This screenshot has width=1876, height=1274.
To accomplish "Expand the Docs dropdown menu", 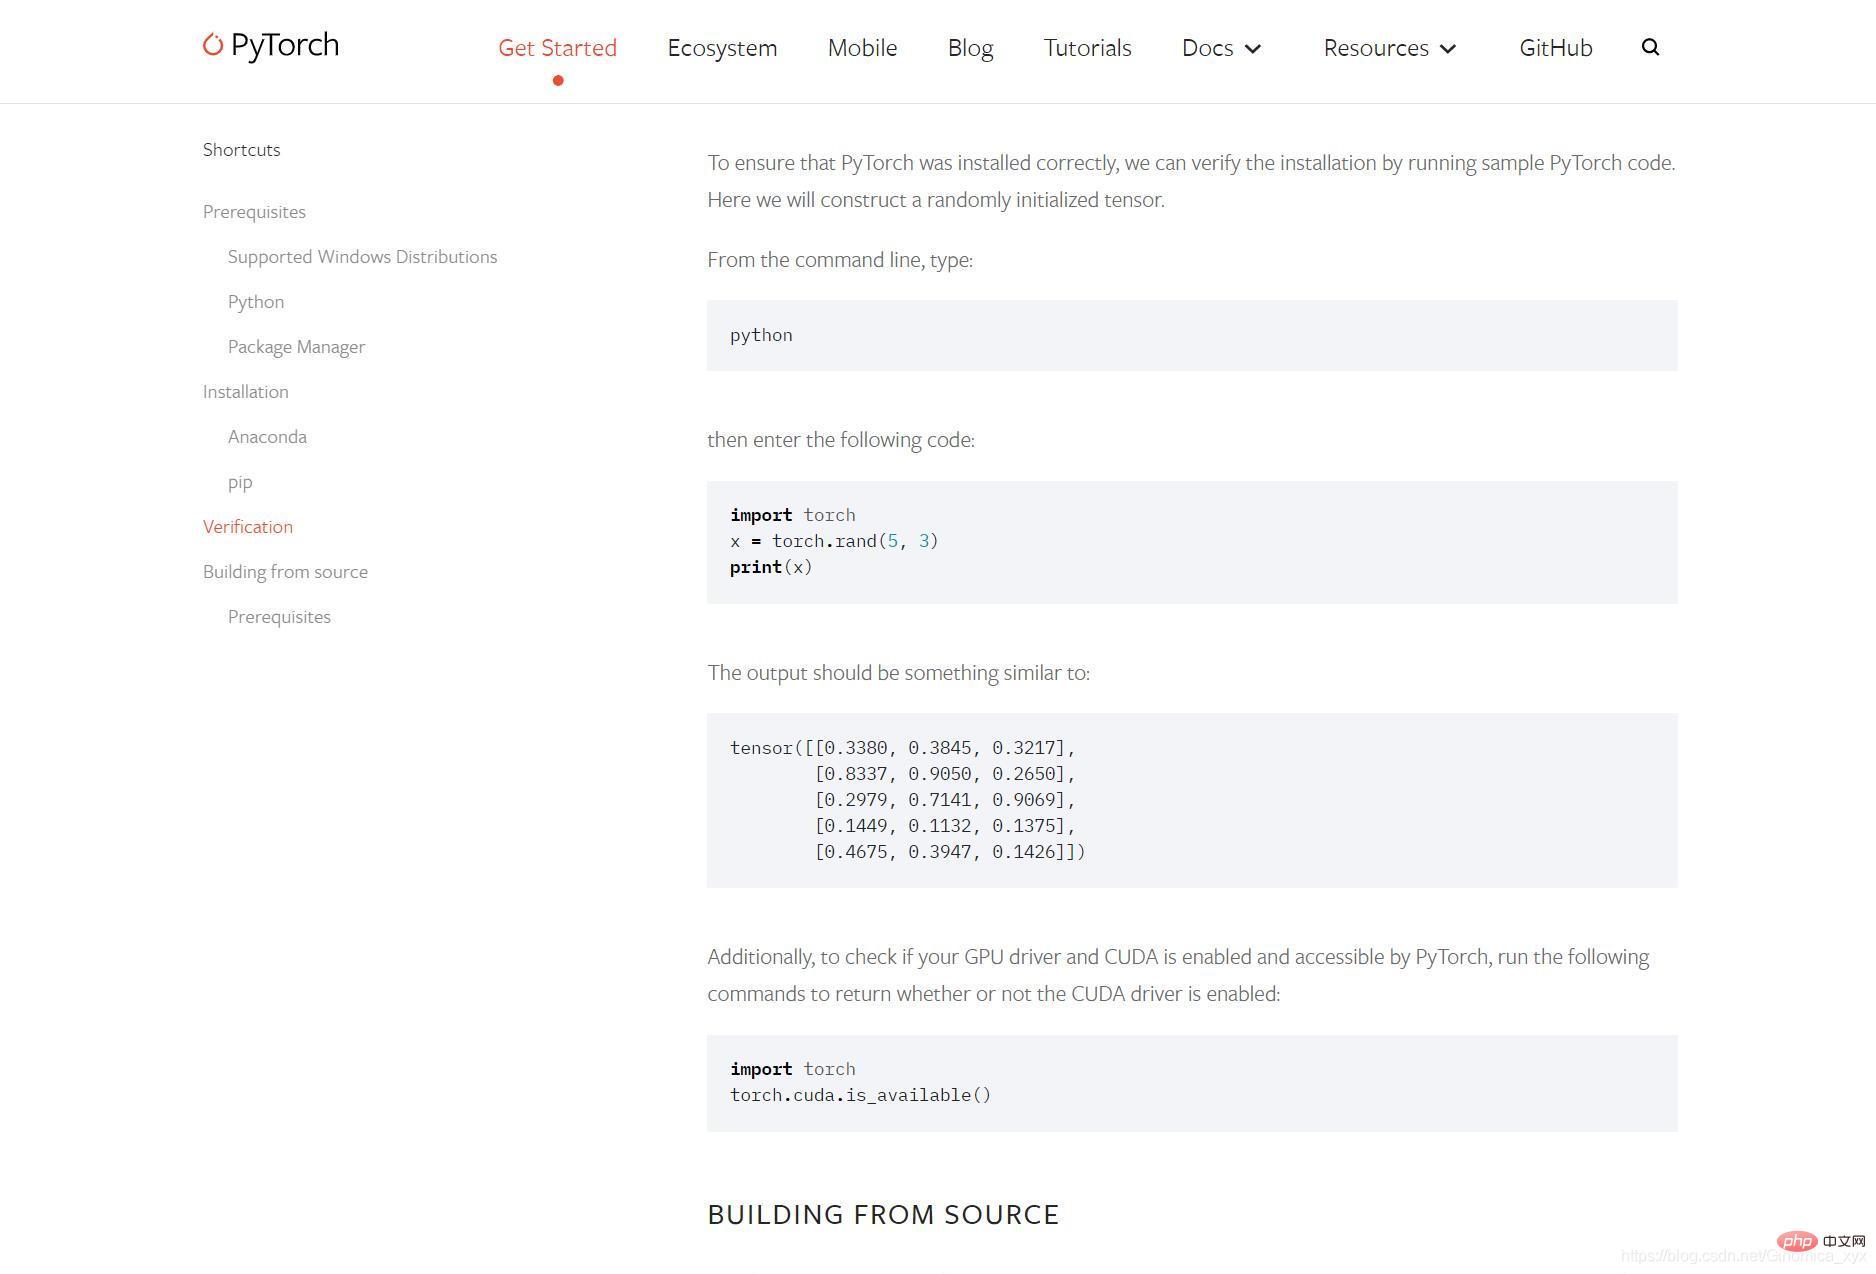I will (1221, 48).
